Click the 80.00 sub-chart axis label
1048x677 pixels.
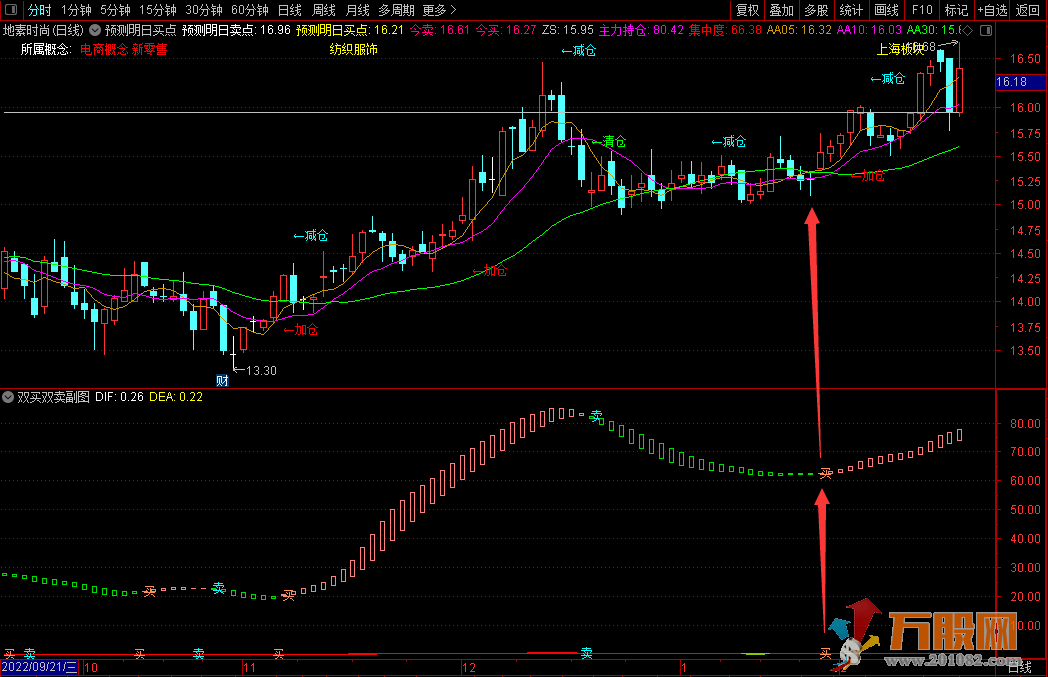point(1025,424)
